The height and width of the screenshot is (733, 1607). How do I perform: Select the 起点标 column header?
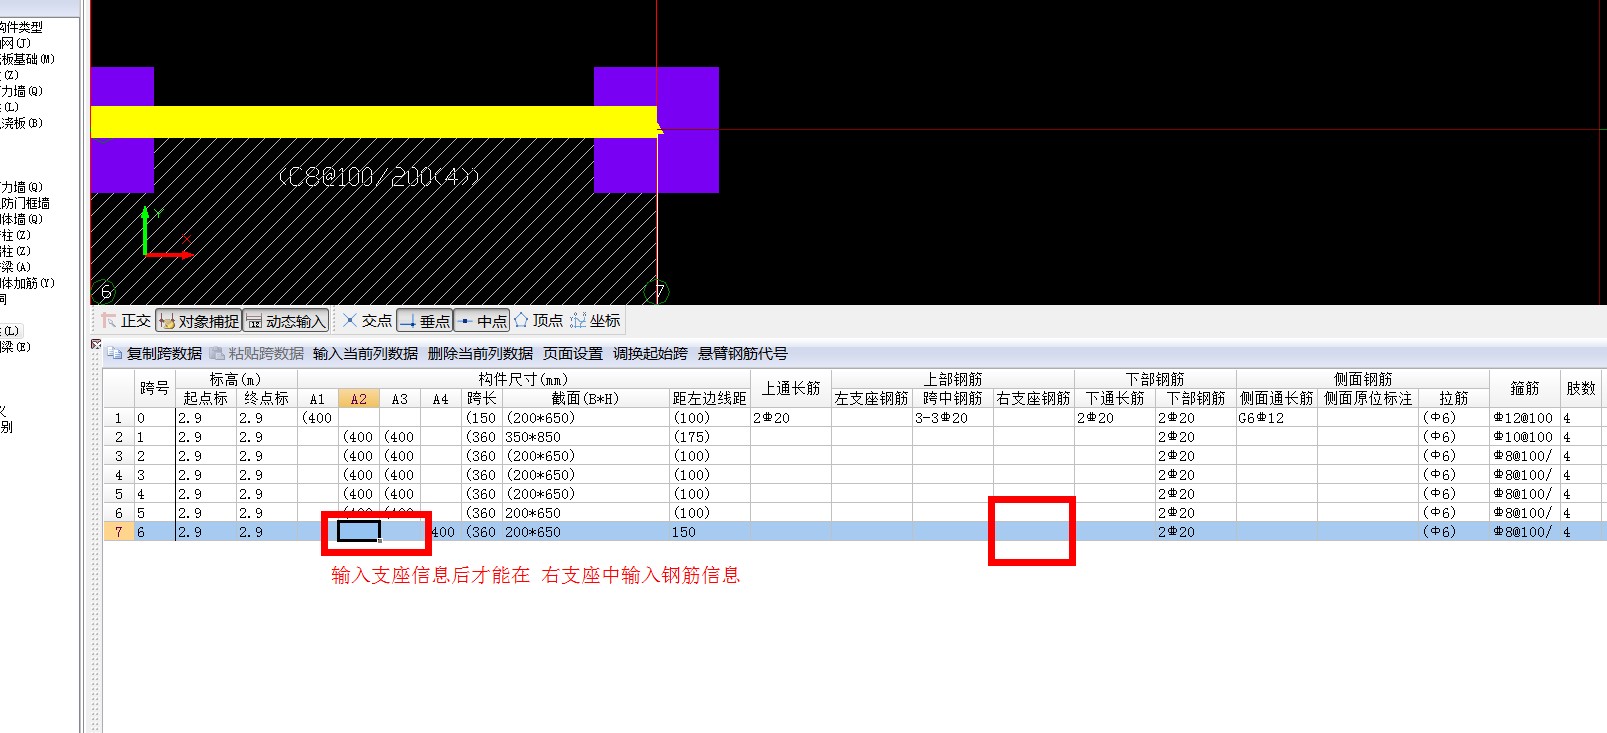[205, 398]
